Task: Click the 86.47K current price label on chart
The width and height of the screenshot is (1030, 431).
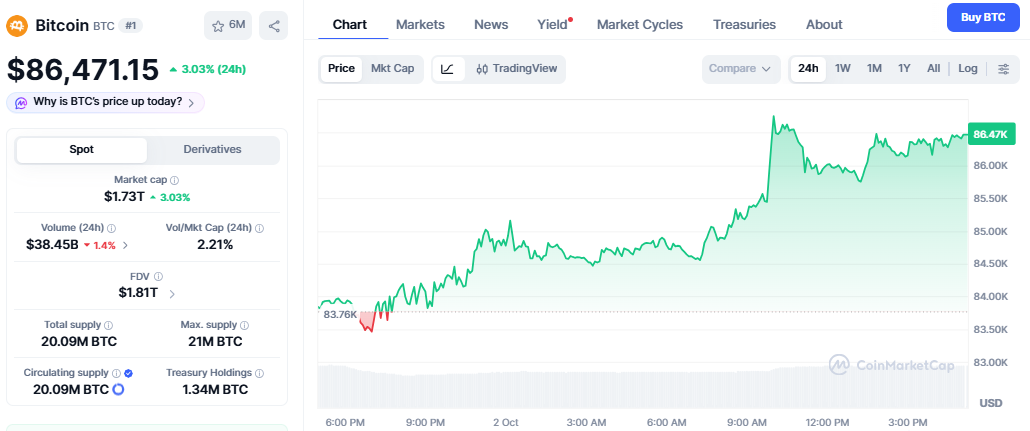Action: [991, 134]
